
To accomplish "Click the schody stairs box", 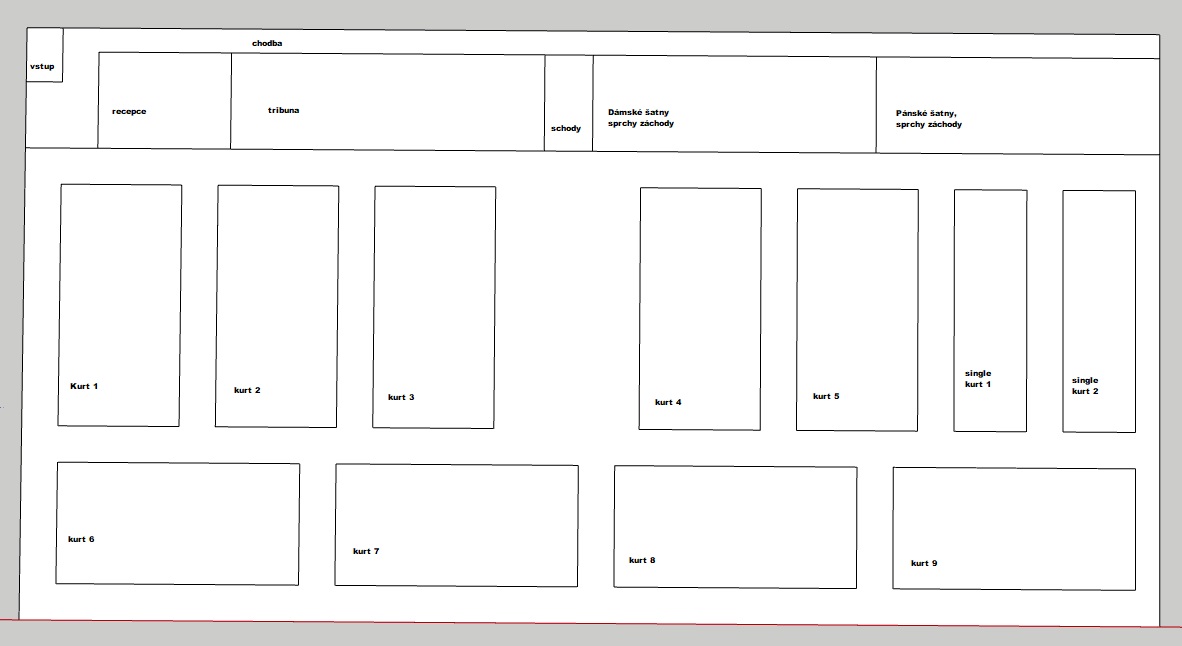I will tap(568, 103).
